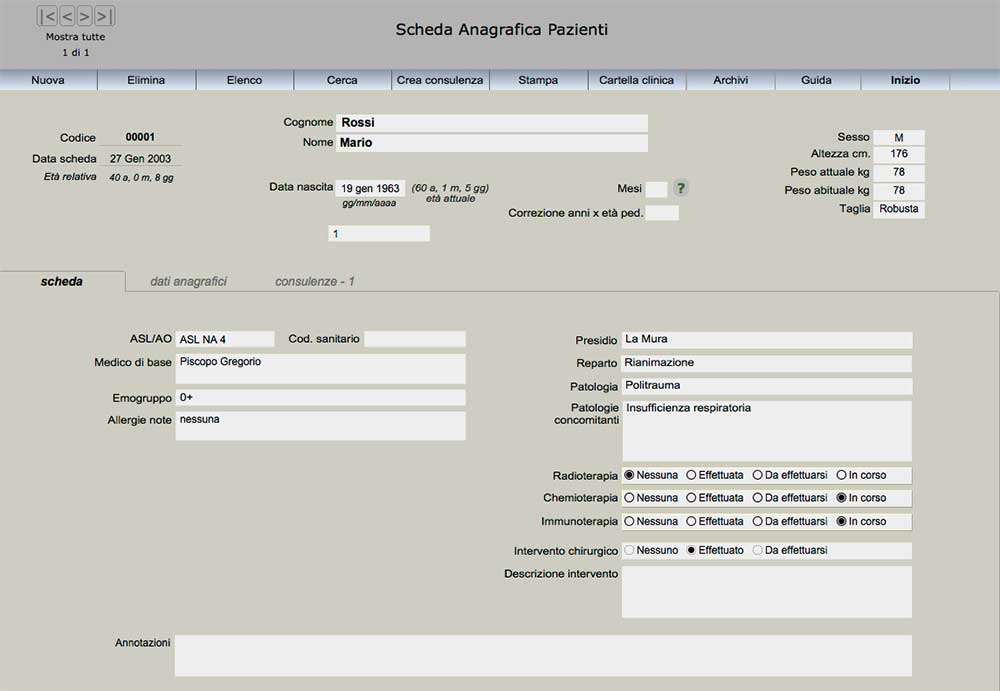Open the Guida help section
This screenshot has width=1000, height=691.
pyautogui.click(x=816, y=80)
